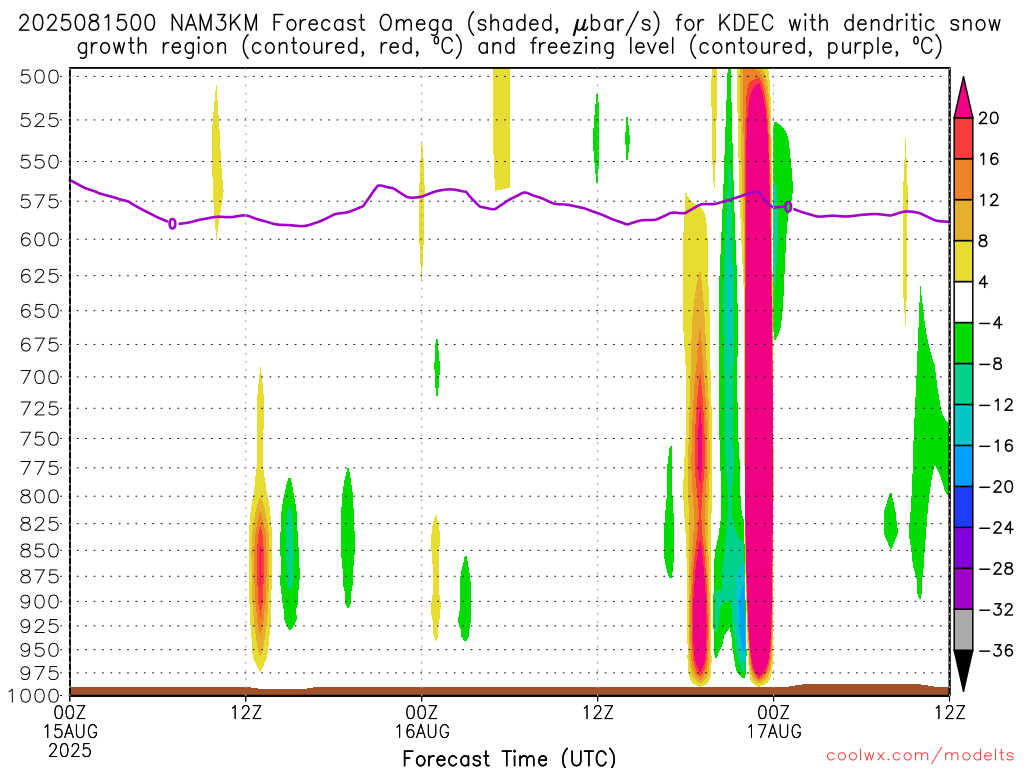The width and height of the screenshot is (1024, 768).
Task: Click the green upward motion area at far right
Action: pyautogui.click(x=927, y=444)
